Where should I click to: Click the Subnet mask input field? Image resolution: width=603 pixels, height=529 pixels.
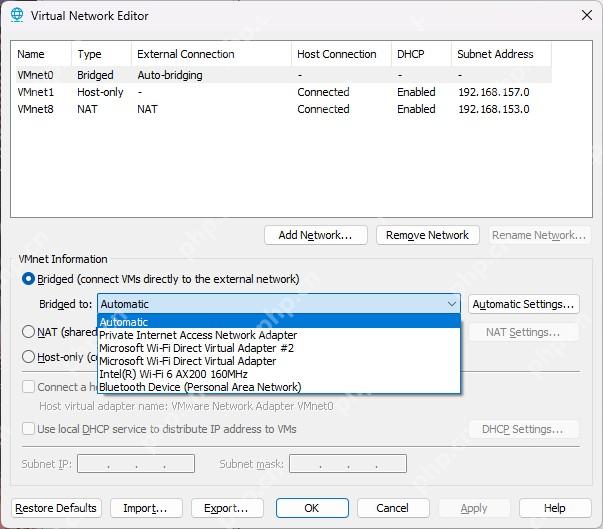pyautogui.click(x=348, y=463)
